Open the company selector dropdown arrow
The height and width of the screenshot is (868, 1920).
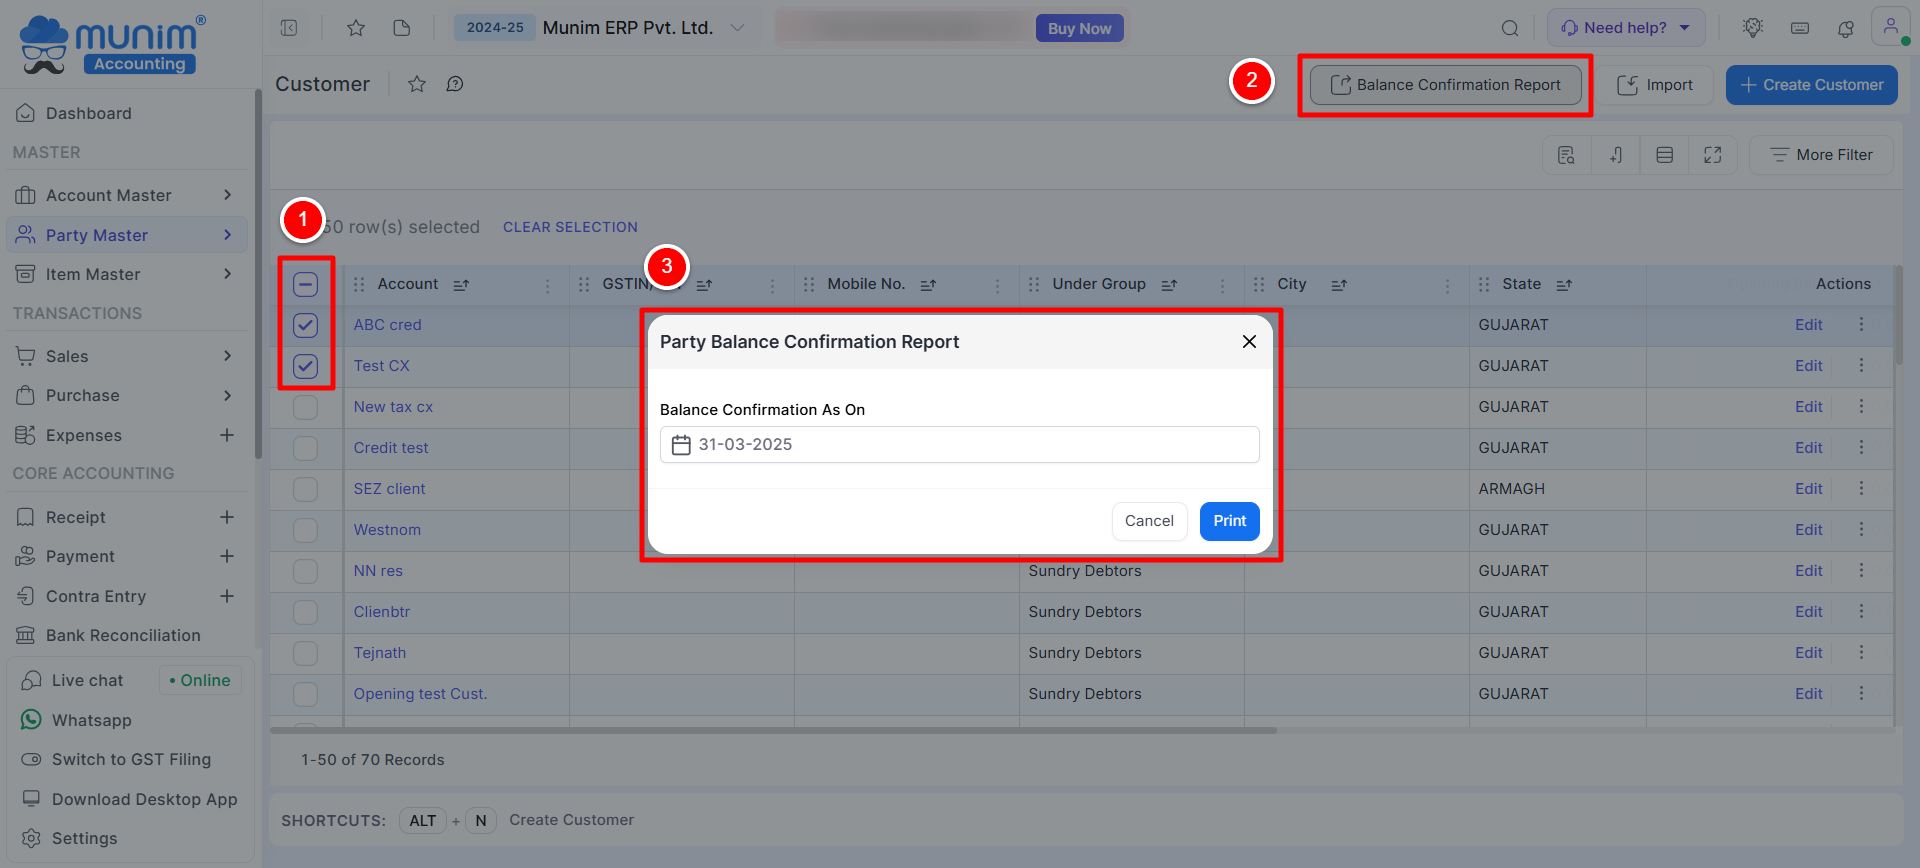[x=737, y=28]
